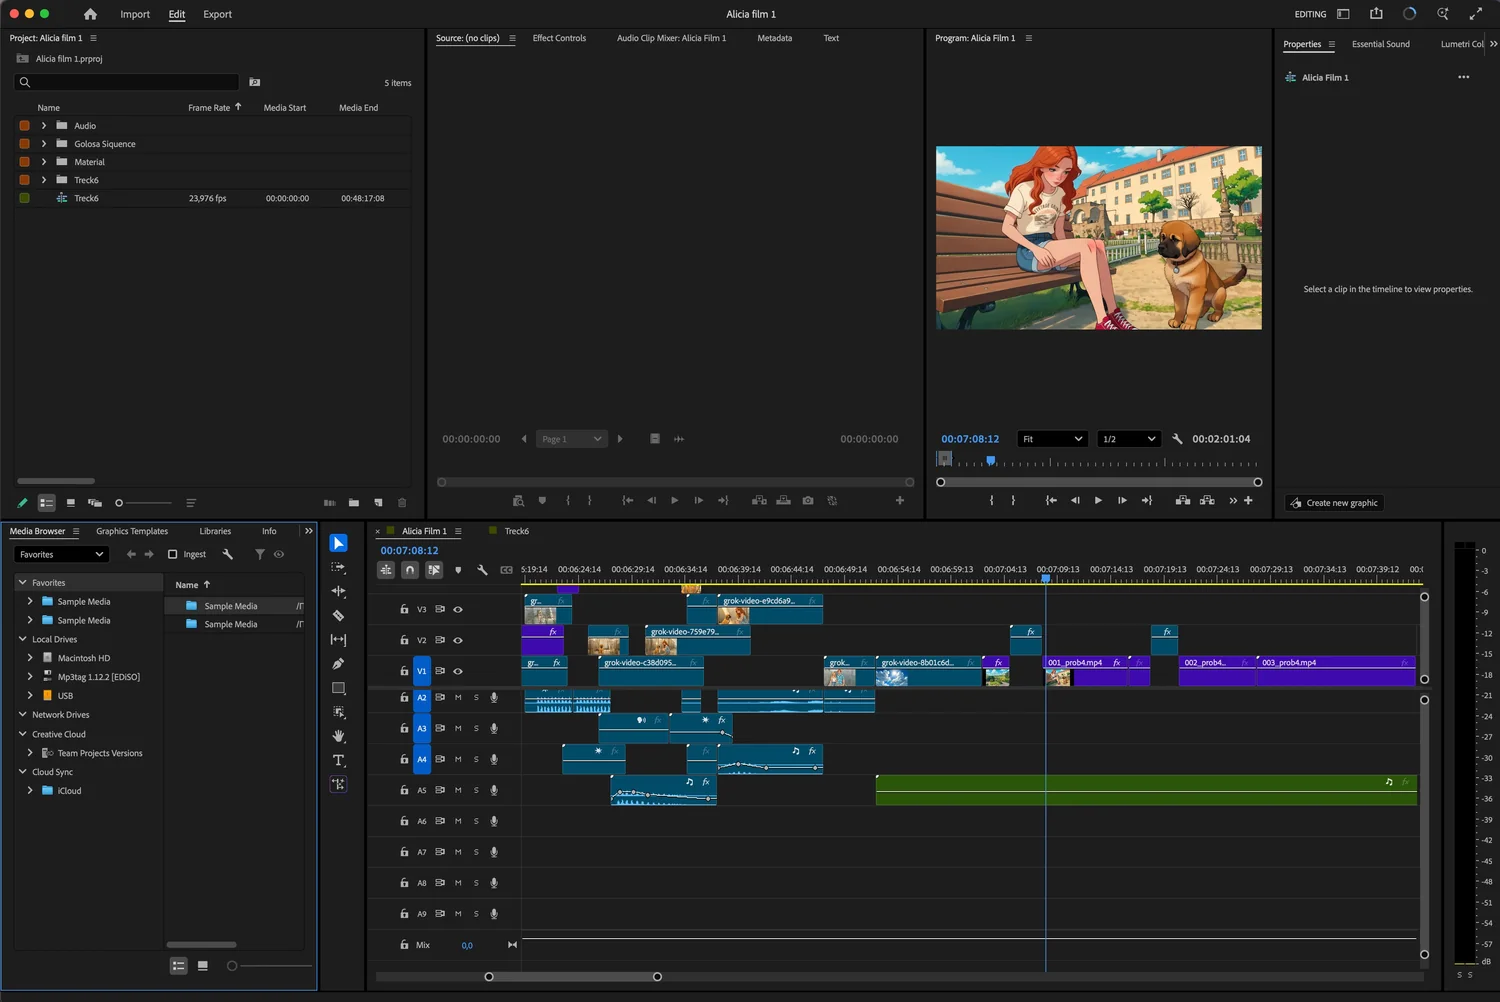The width and height of the screenshot is (1500, 1002).
Task: Open the Graphics Templates tab
Action: coord(132,531)
